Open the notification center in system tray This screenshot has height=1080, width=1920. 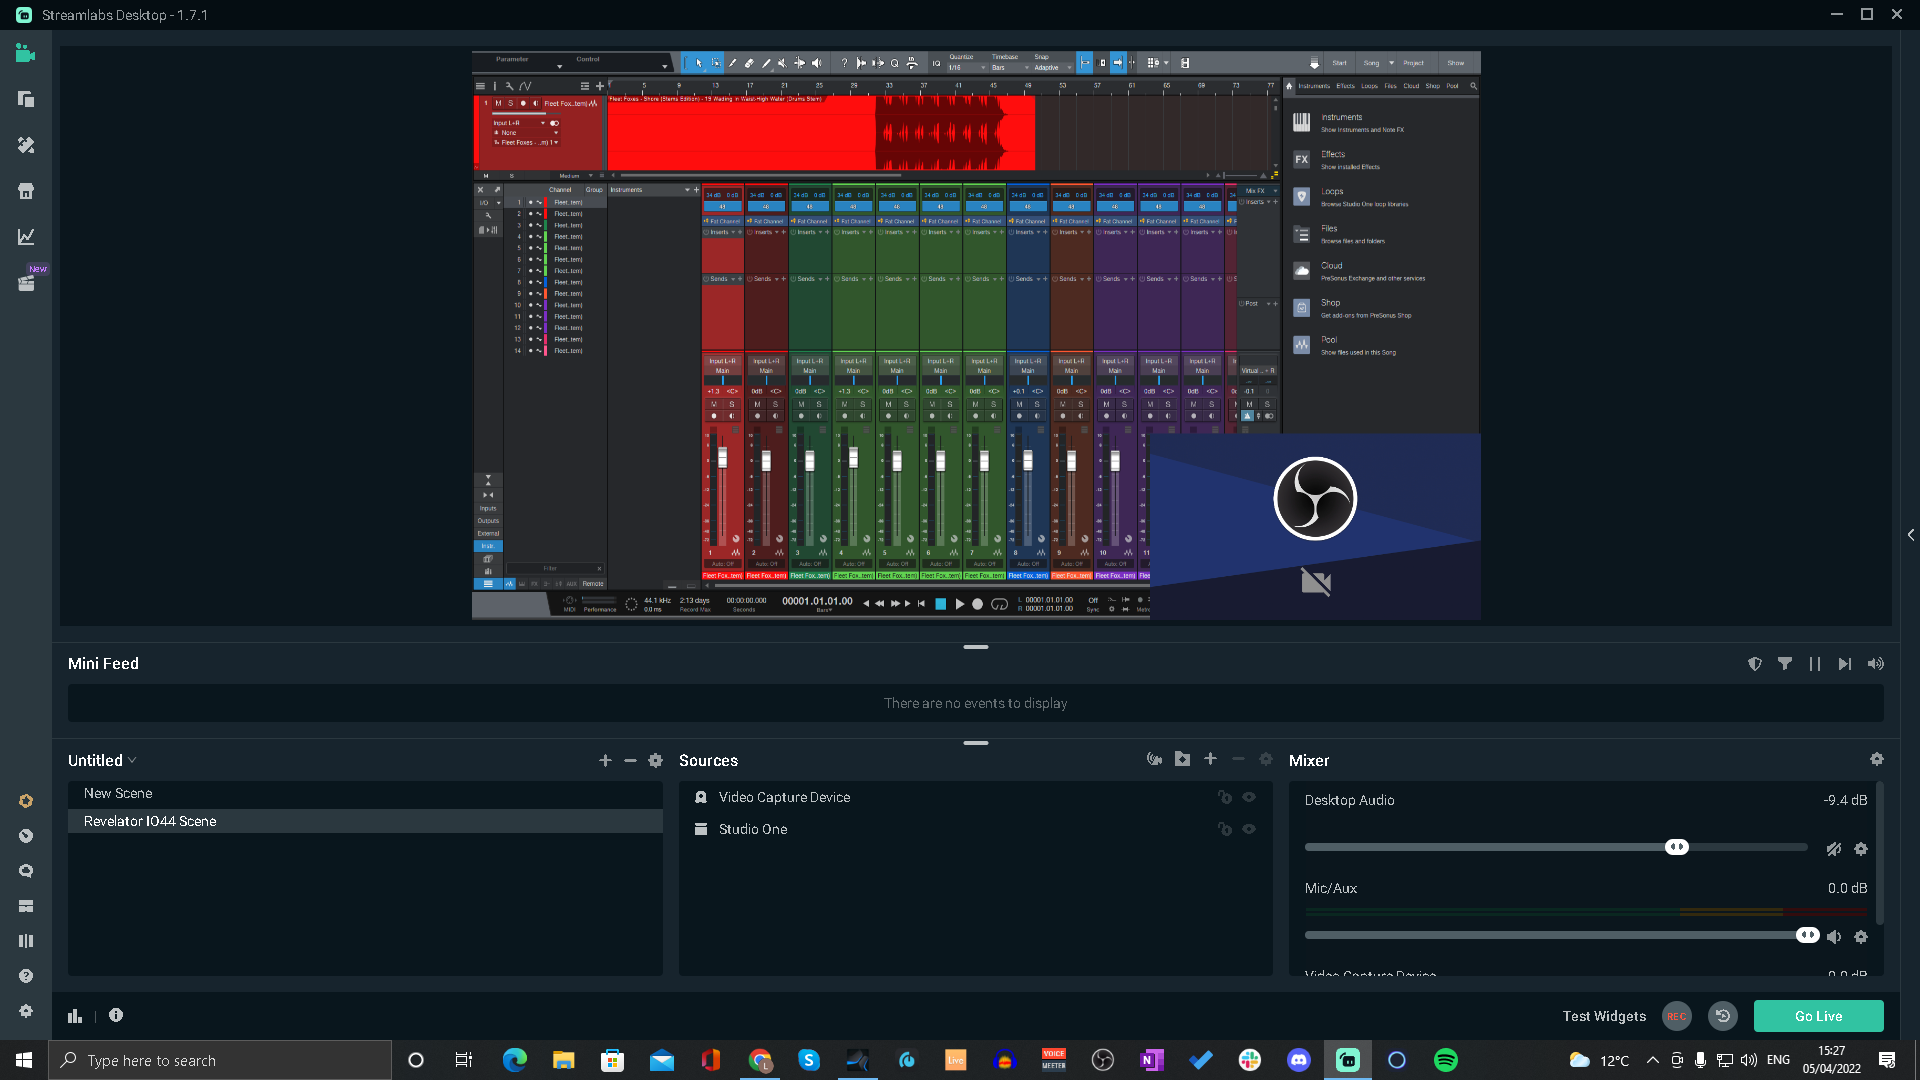pos(1887,1060)
